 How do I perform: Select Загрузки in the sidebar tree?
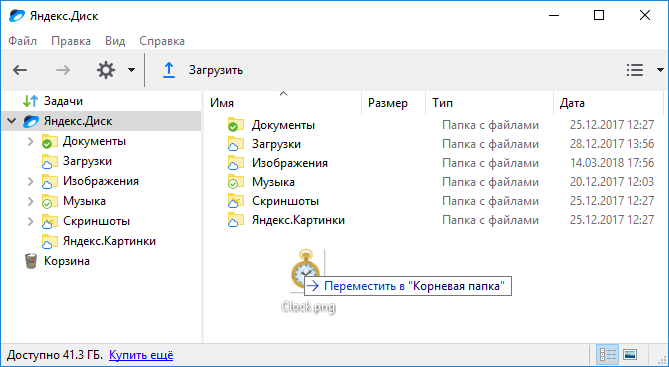click(x=87, y=161)
